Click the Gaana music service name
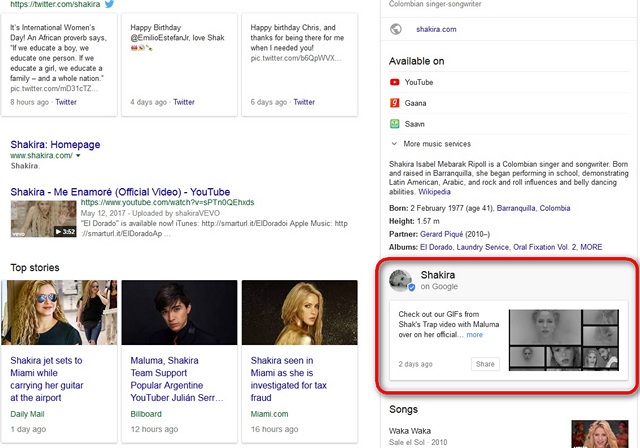 (x=415, y=103)
